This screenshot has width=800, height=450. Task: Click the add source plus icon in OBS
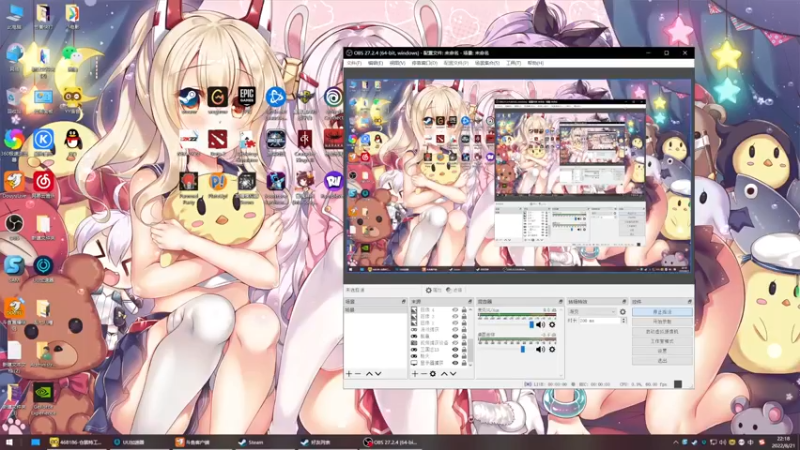pos(416,374)
